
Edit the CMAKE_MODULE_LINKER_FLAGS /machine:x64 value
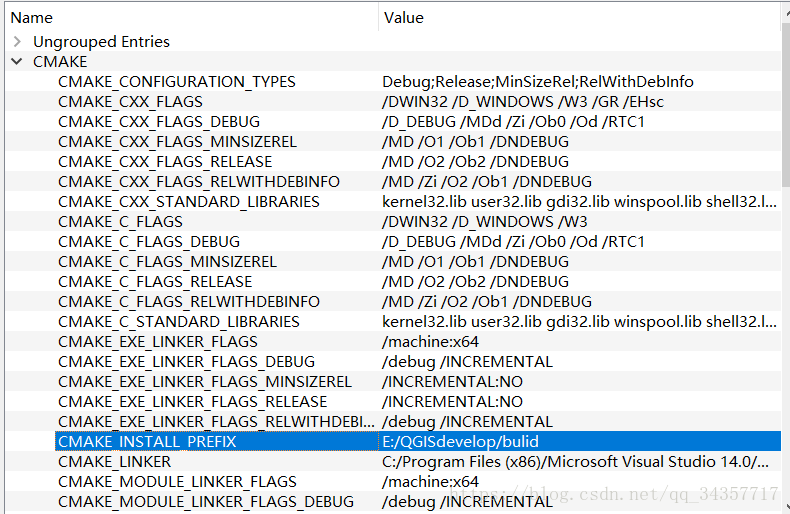coord(430,482)
